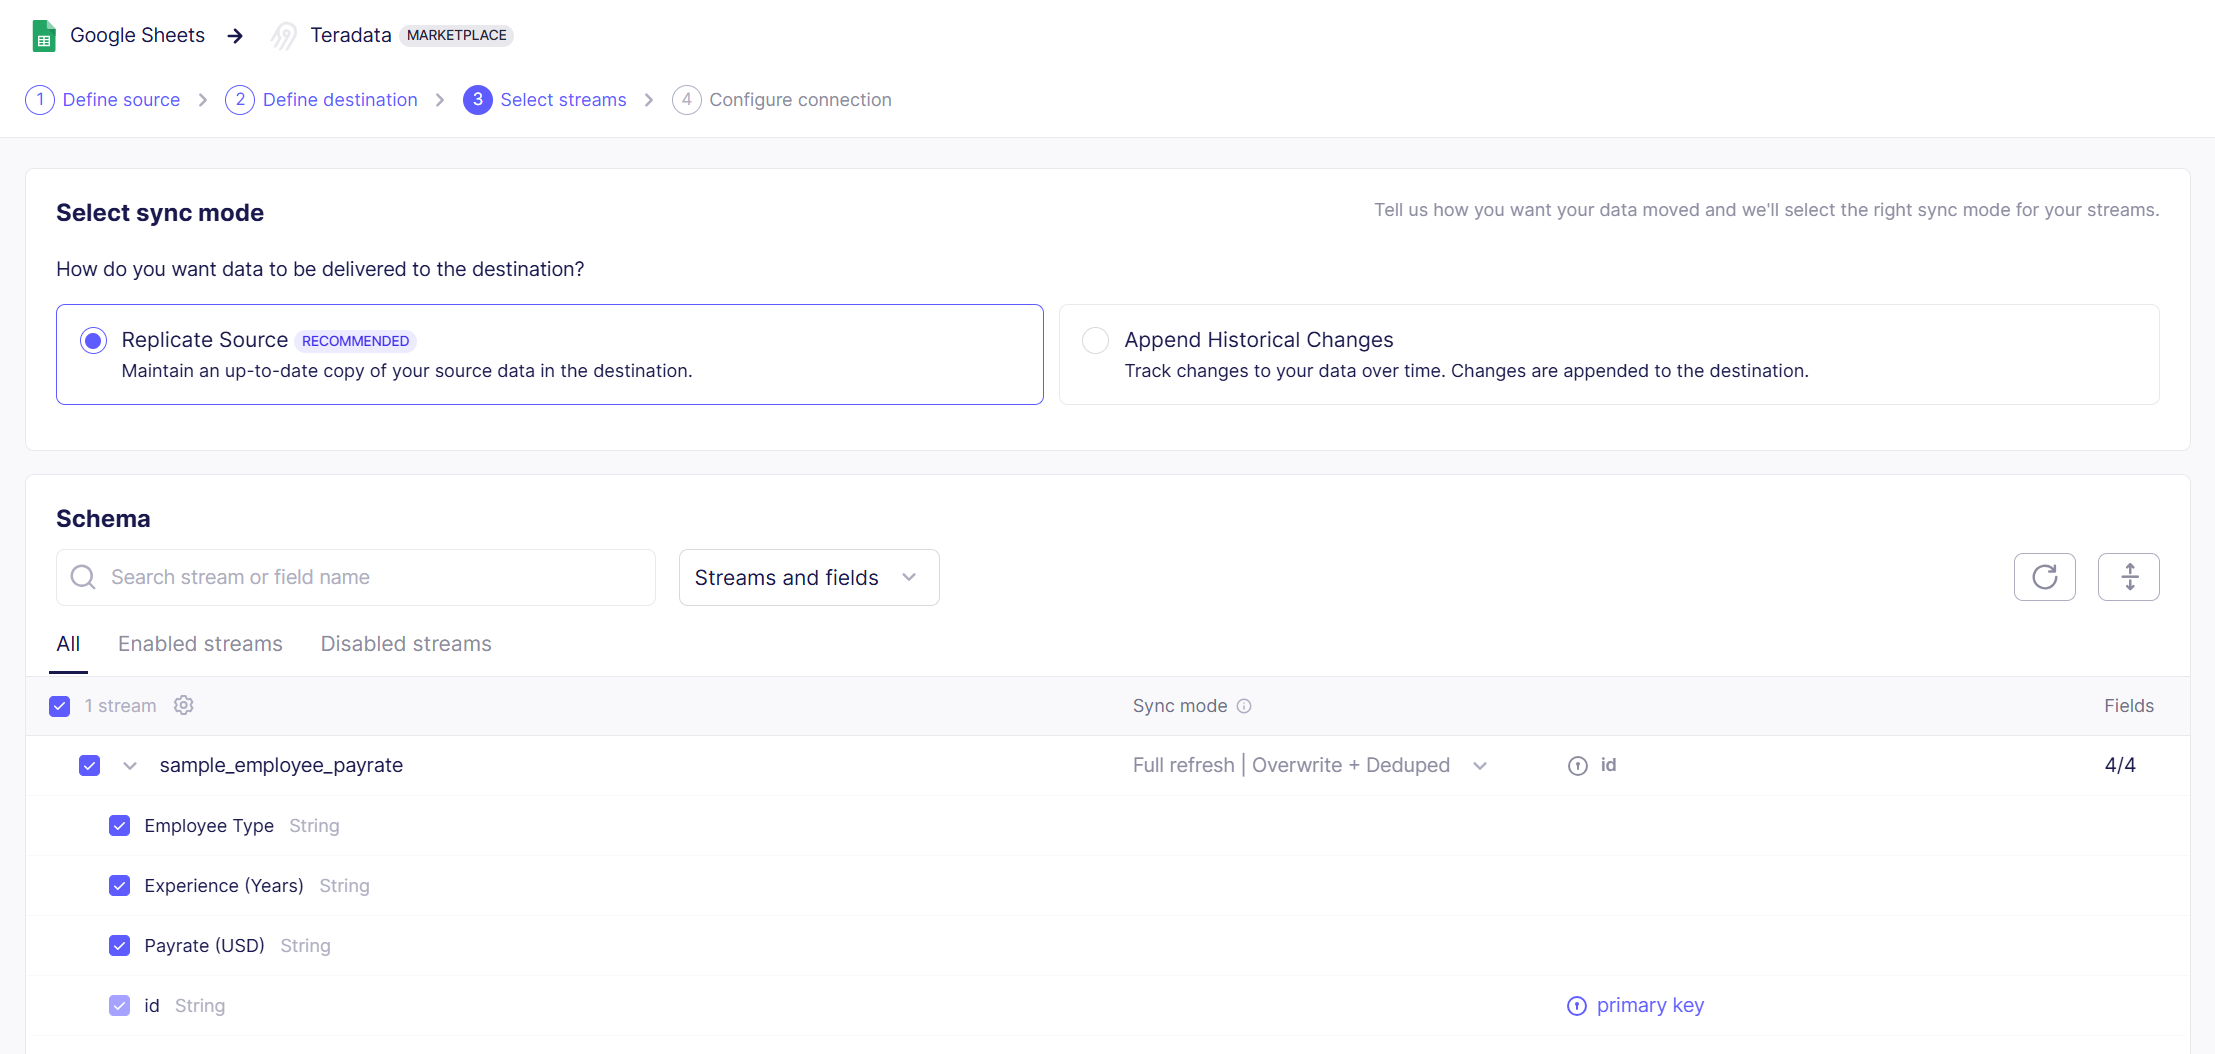Switch to the Enabled streams tab

pyautogui.click(x=200, y=644)
